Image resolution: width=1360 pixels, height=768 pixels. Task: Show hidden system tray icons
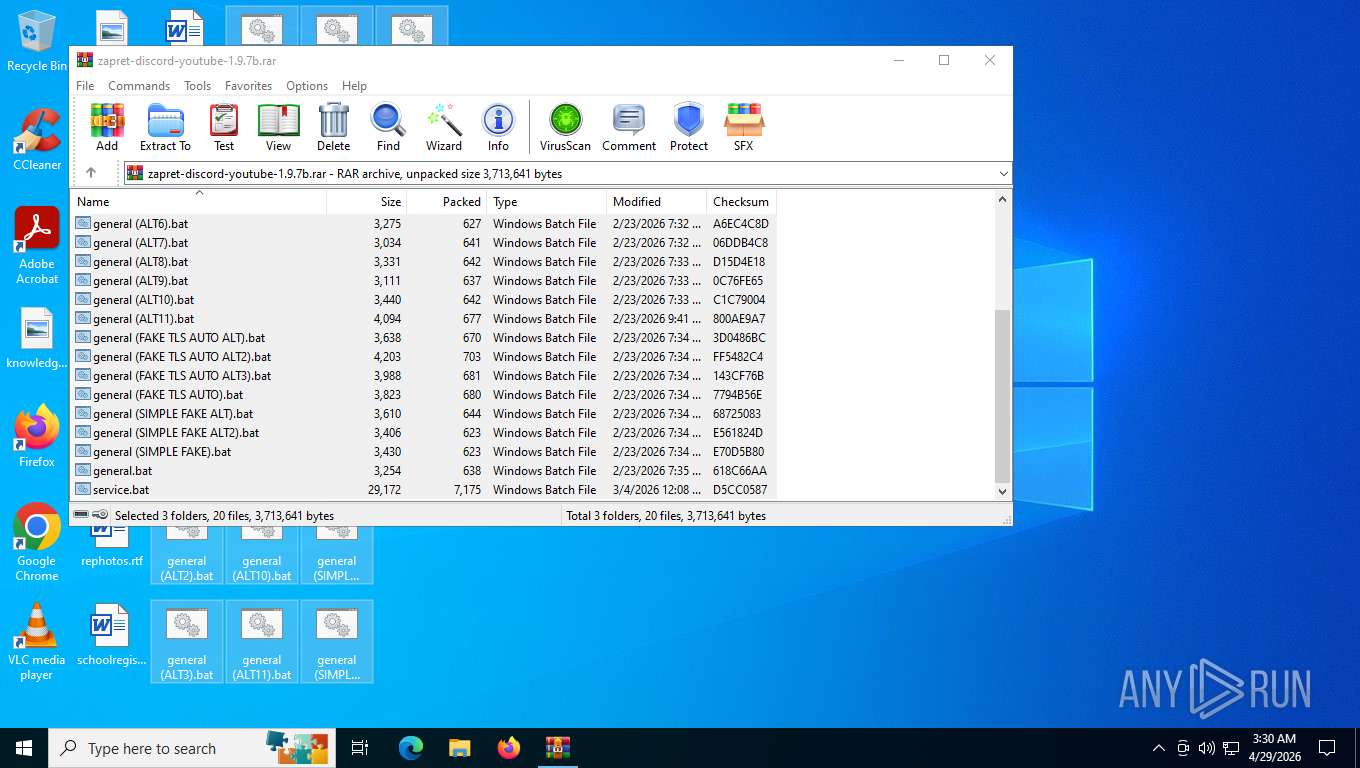click(x=1159, y=748)
